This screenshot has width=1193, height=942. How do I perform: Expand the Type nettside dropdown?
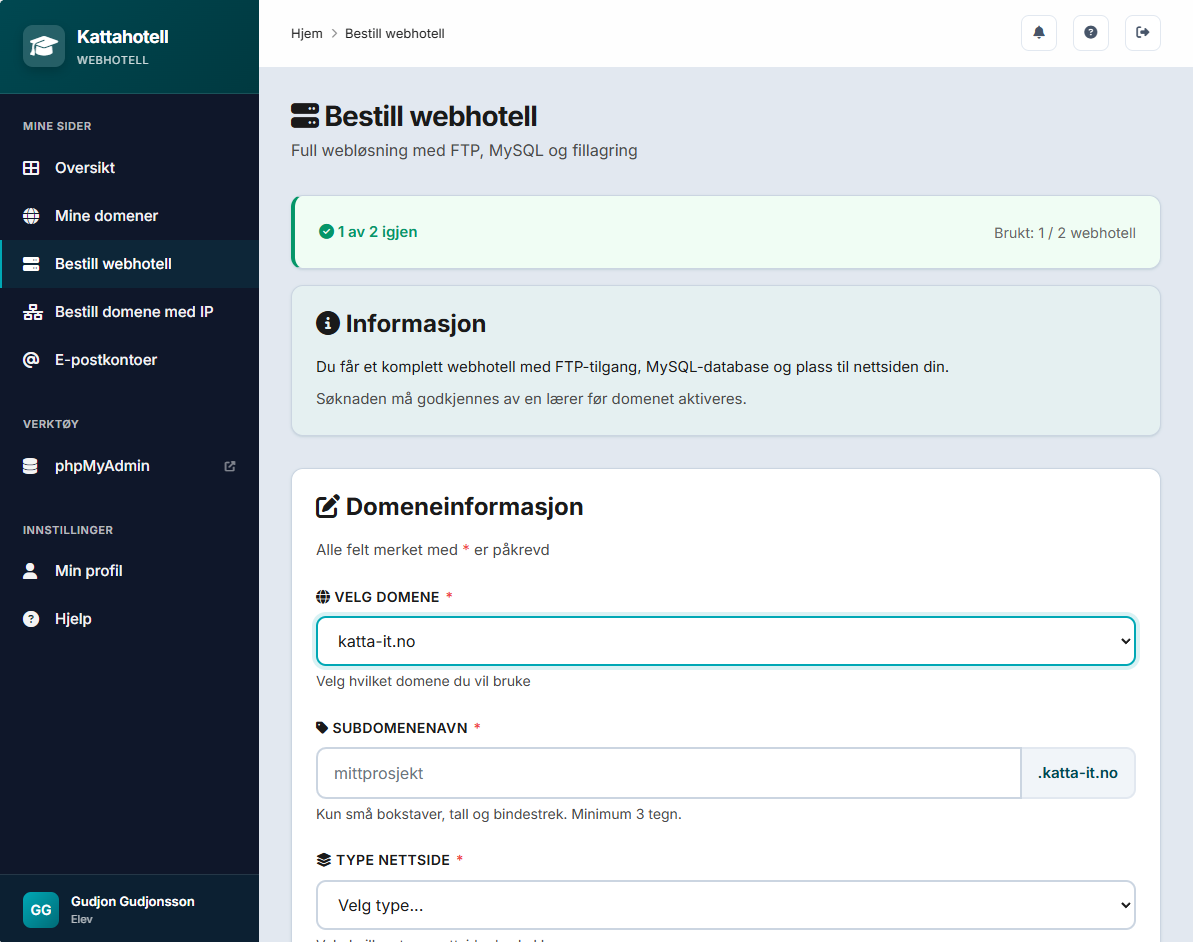coord(725,906)
